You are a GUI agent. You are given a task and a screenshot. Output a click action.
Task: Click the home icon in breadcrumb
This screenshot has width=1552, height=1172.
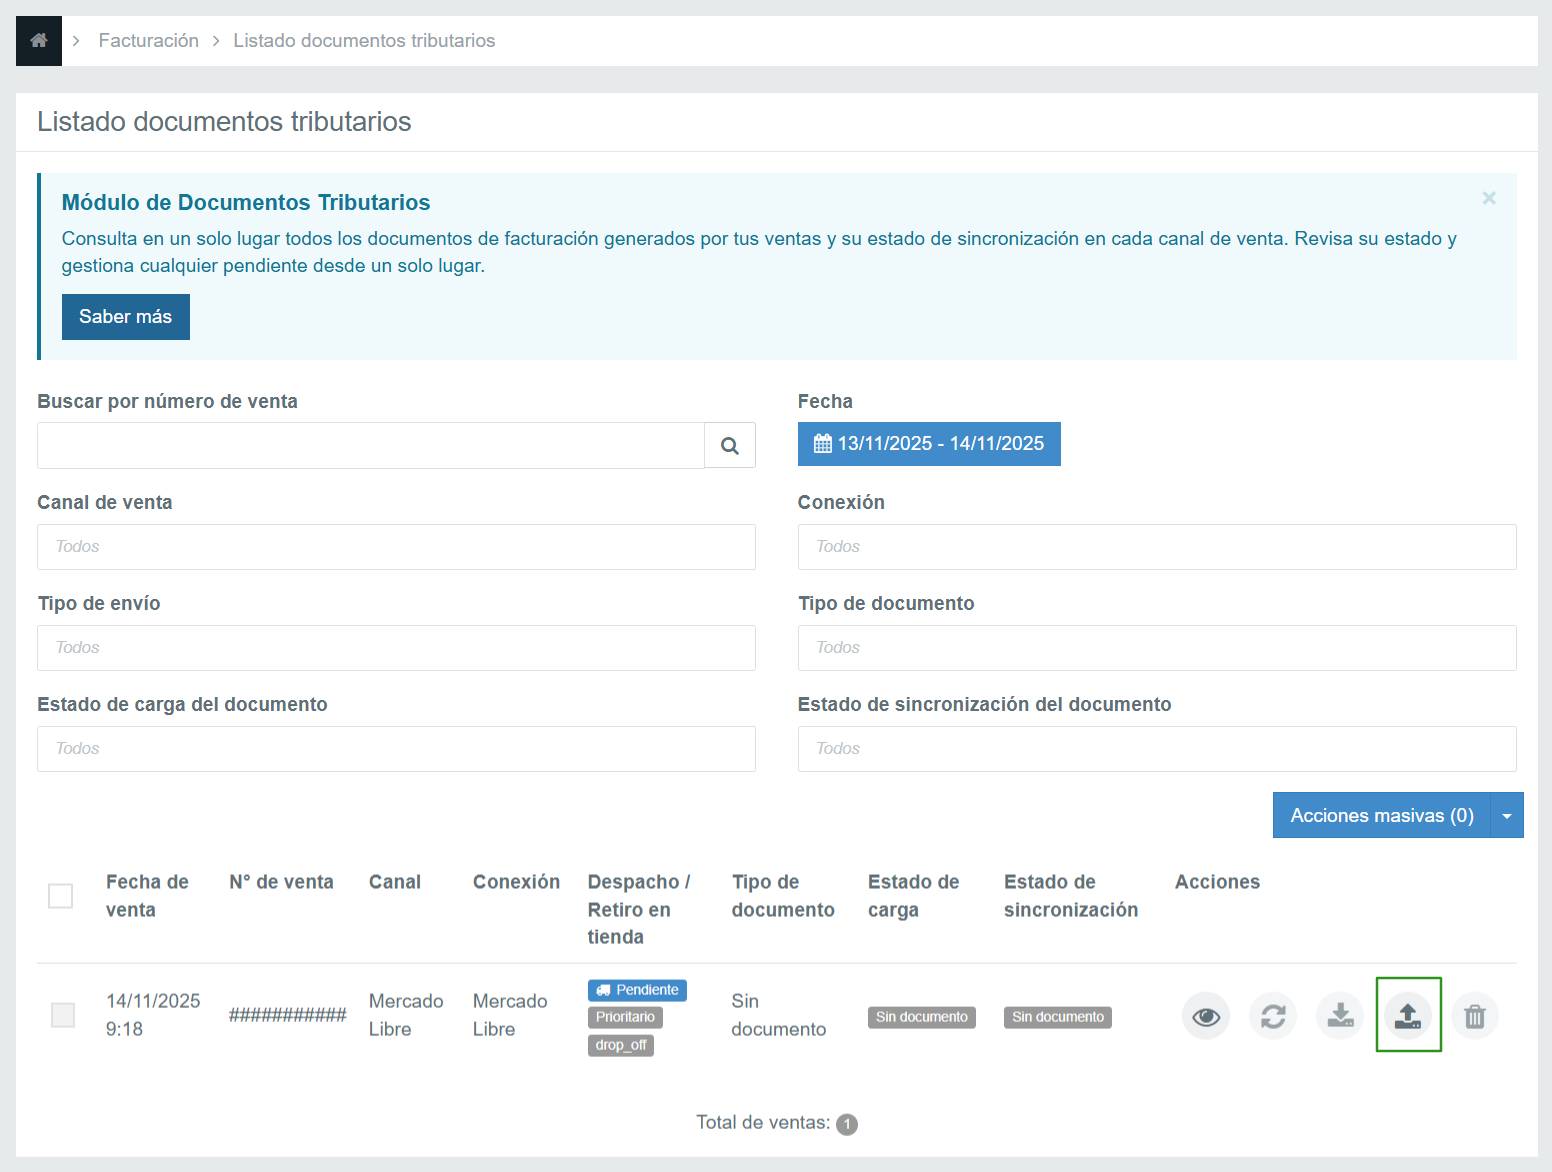[x=39, y=41]
